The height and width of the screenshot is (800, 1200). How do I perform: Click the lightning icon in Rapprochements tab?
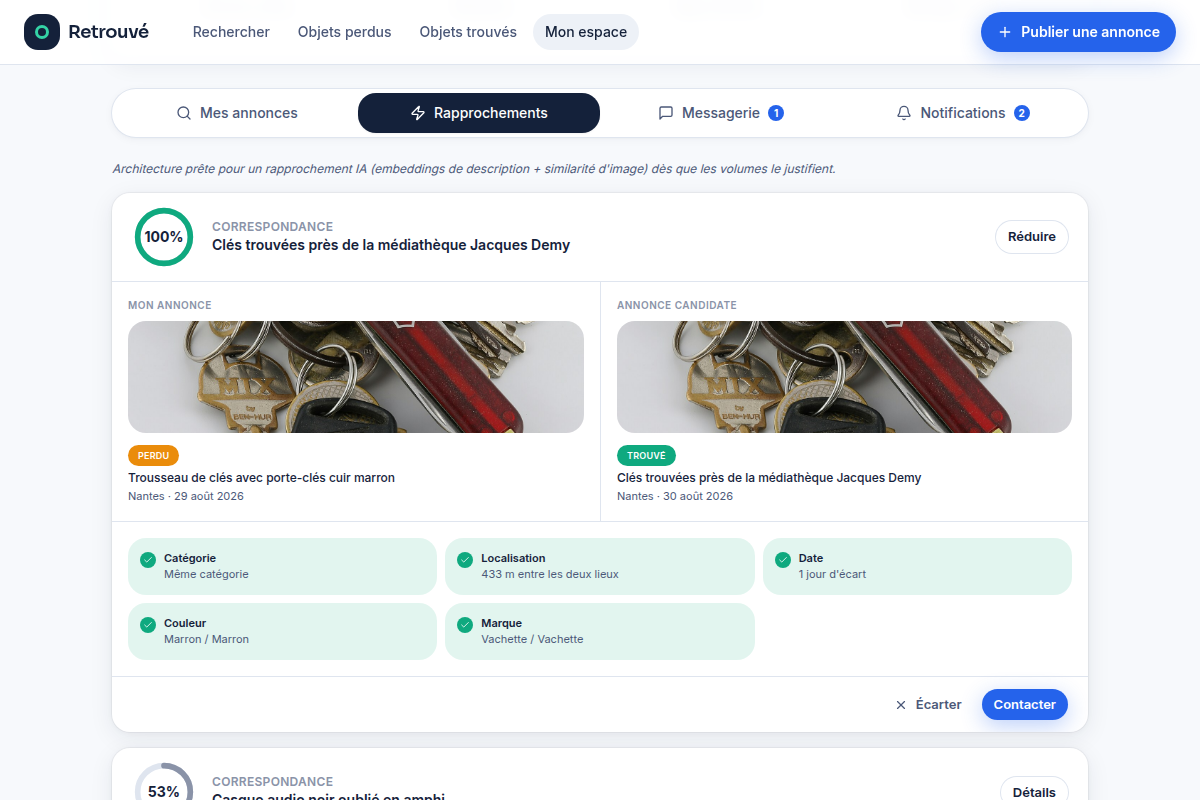(x=418, y=113)
